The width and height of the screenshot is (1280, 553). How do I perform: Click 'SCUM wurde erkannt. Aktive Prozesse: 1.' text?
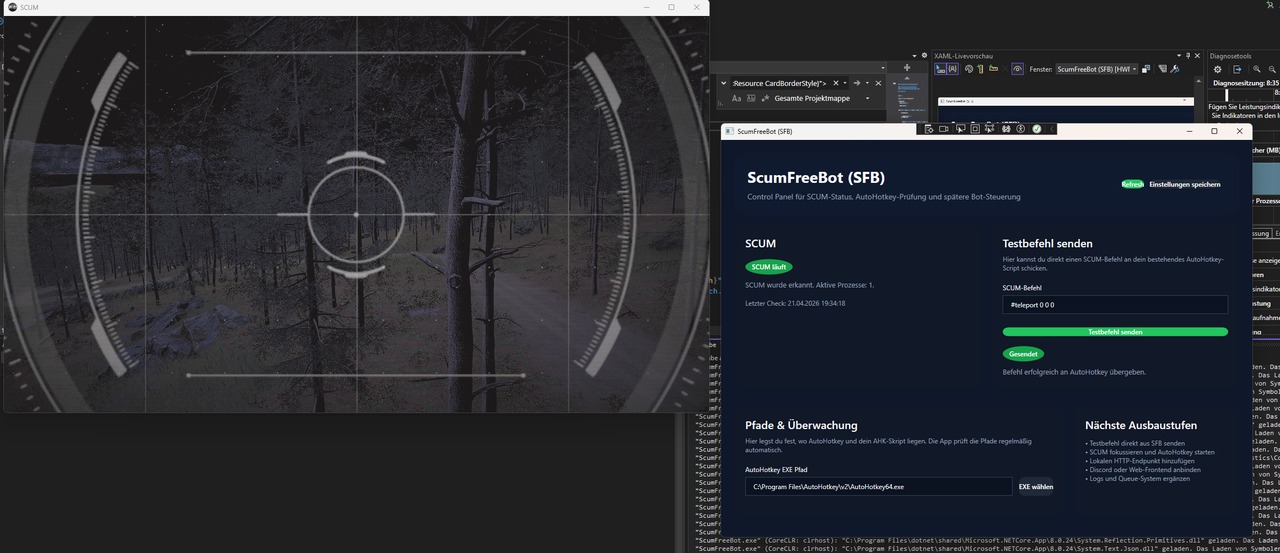tap(809, 285)
